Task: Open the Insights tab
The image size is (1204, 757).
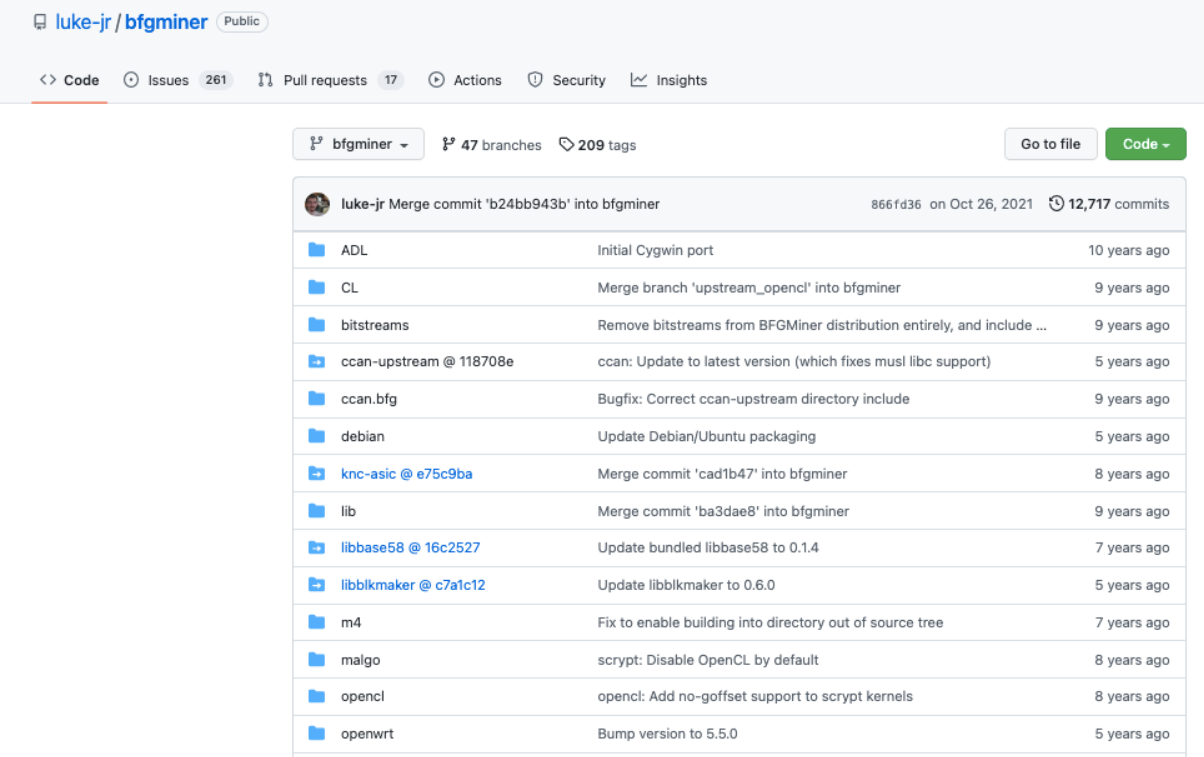Action: [x=669, y=80]
